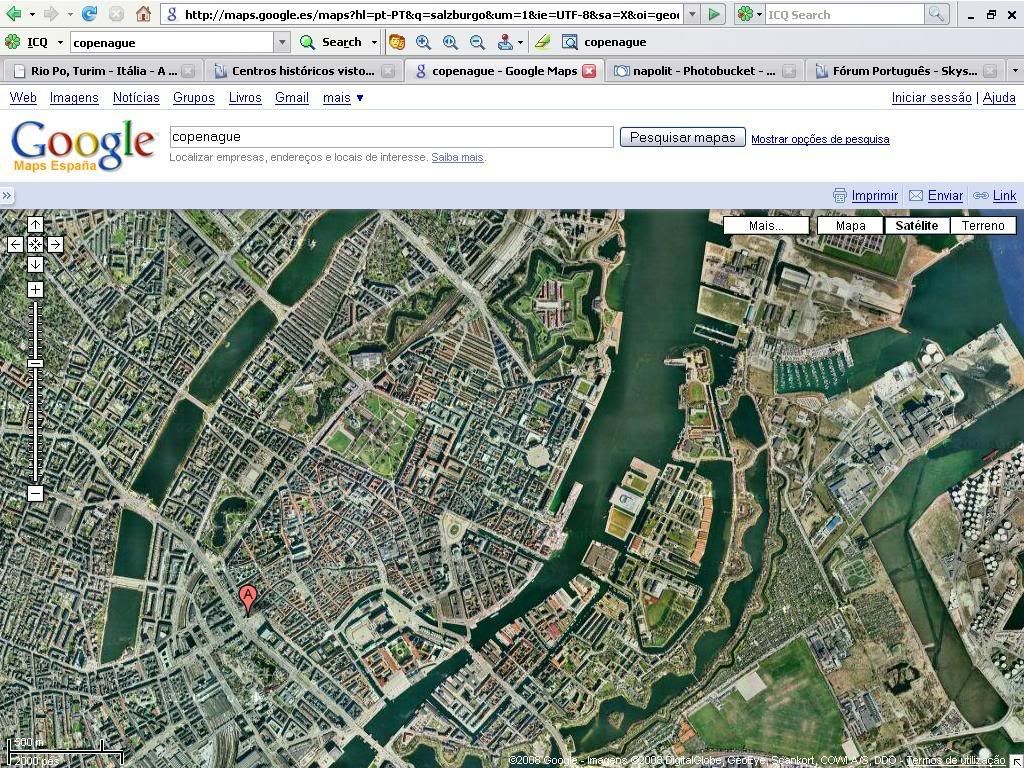Click the map zoom out minus button

[35, 494]
